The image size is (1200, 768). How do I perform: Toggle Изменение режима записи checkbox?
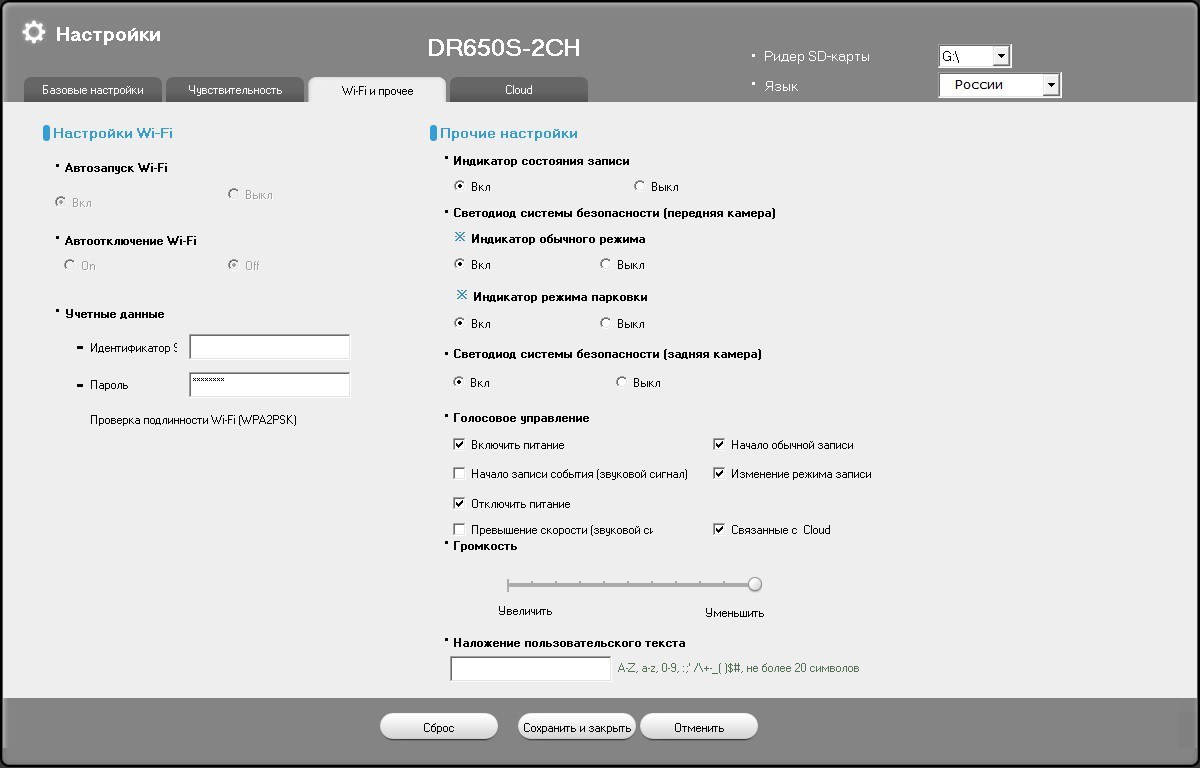[x=719, y=474]
